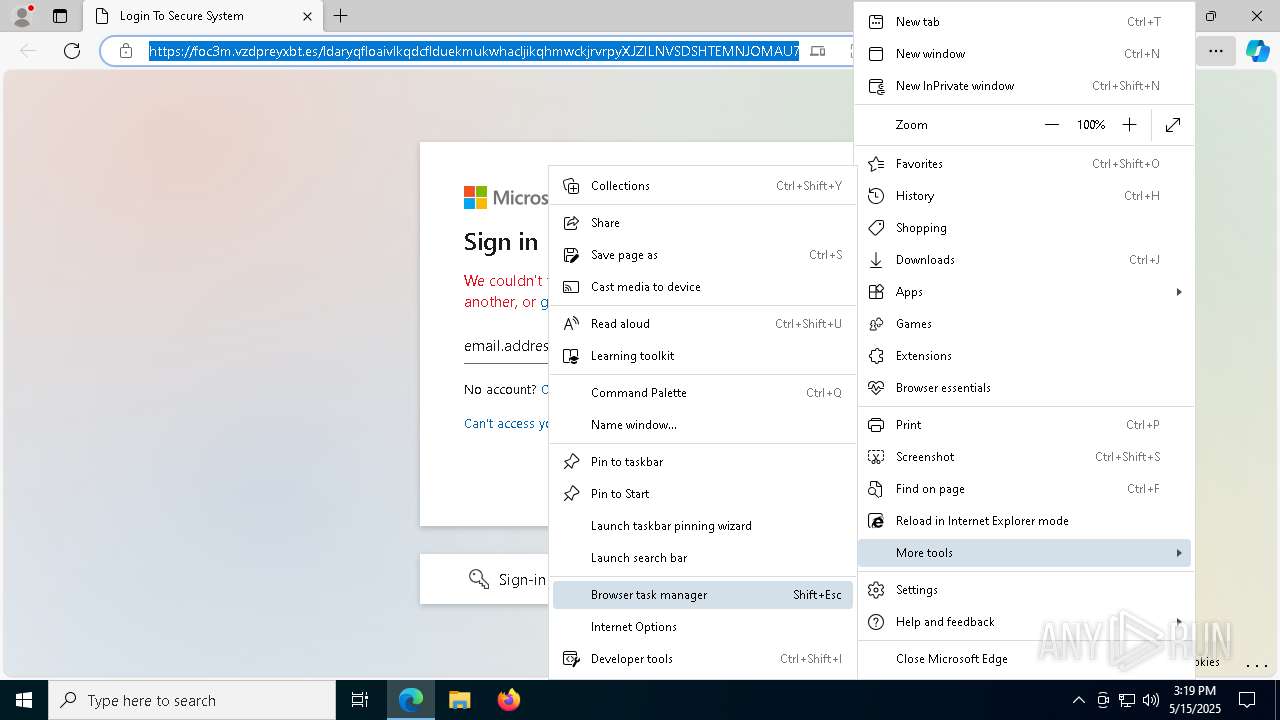Decrease zoom with the minus button
Image resolution: width=1280 pixels, height=720 pixels.
[1051, 125]
